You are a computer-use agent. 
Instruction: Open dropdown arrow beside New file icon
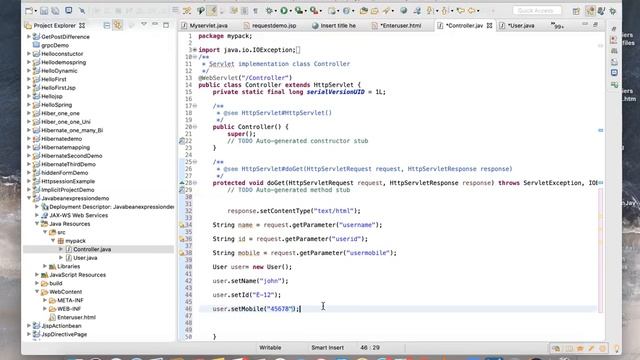(x=36, y=11)
